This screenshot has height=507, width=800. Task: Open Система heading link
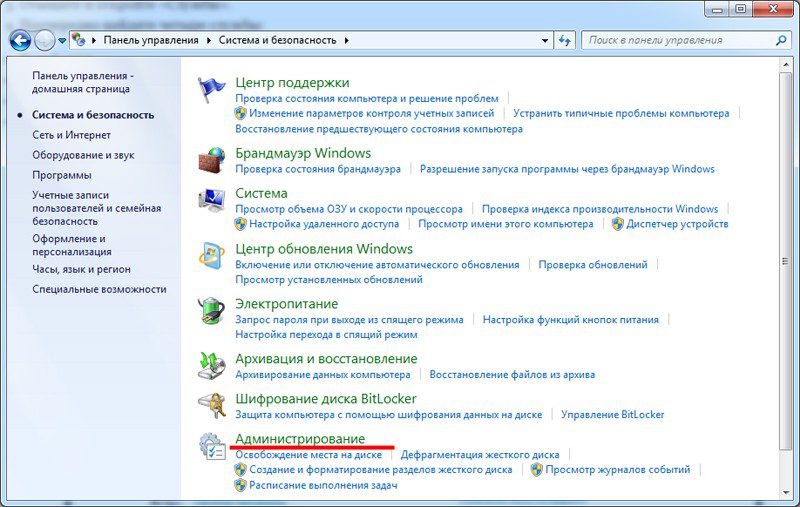(x=261, y=193)
